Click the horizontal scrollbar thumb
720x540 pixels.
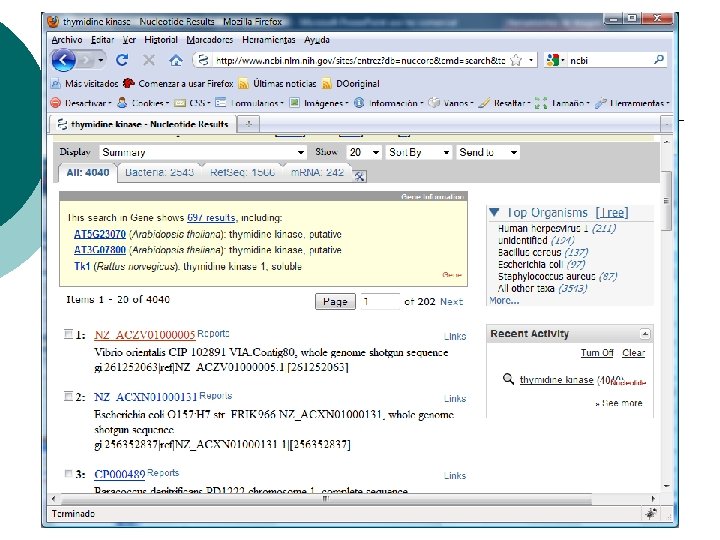point(326,498)
